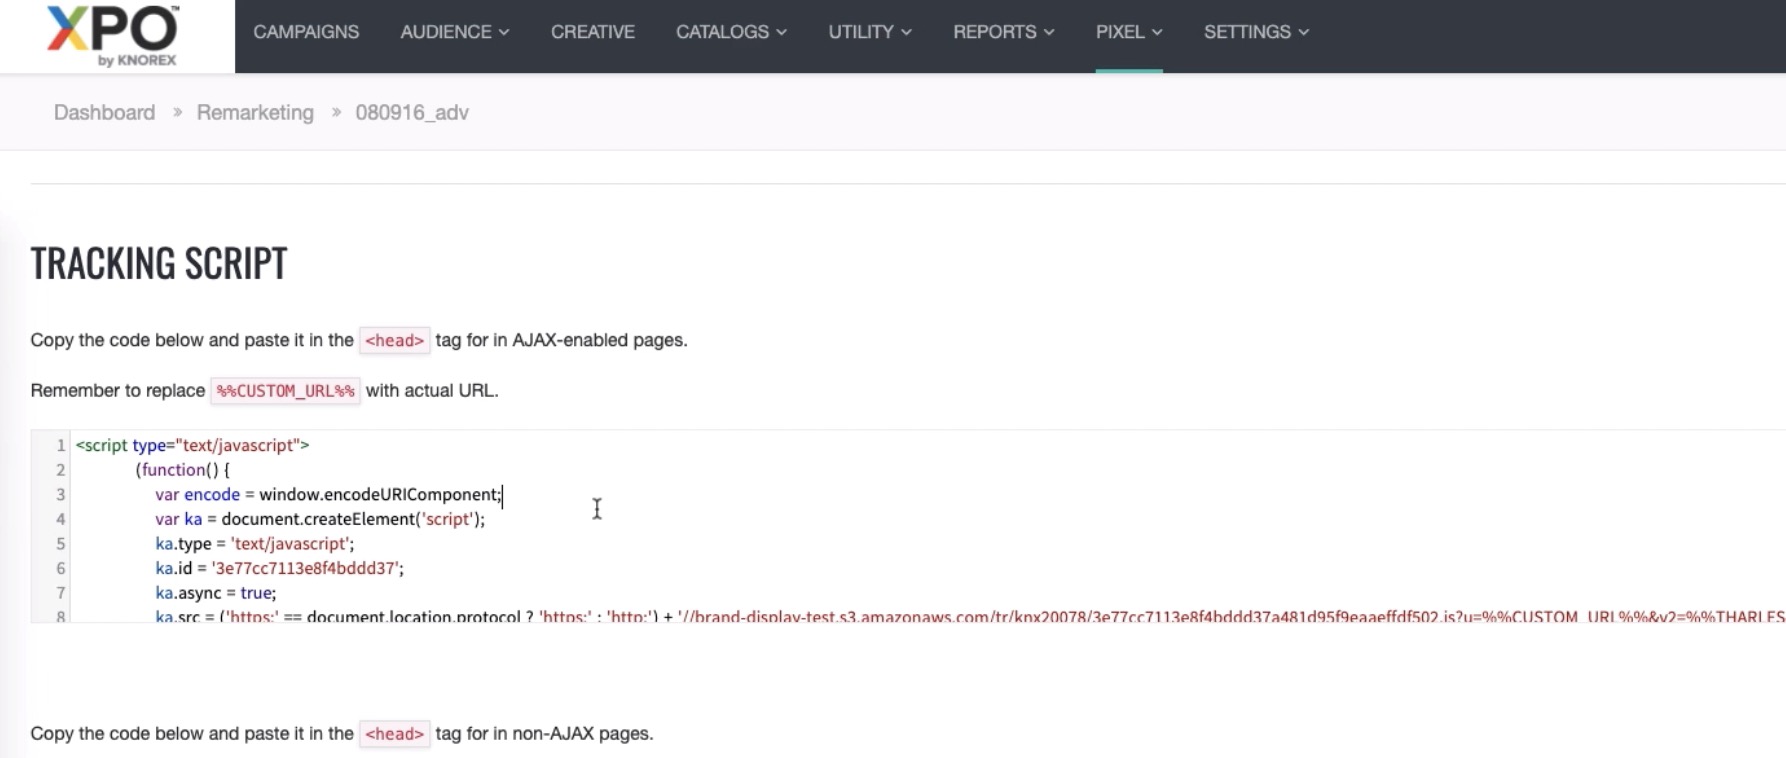This screenshot has height=758, width=1786.
Task: Expand the Catalogs dropdown
Action: [730, 32]
